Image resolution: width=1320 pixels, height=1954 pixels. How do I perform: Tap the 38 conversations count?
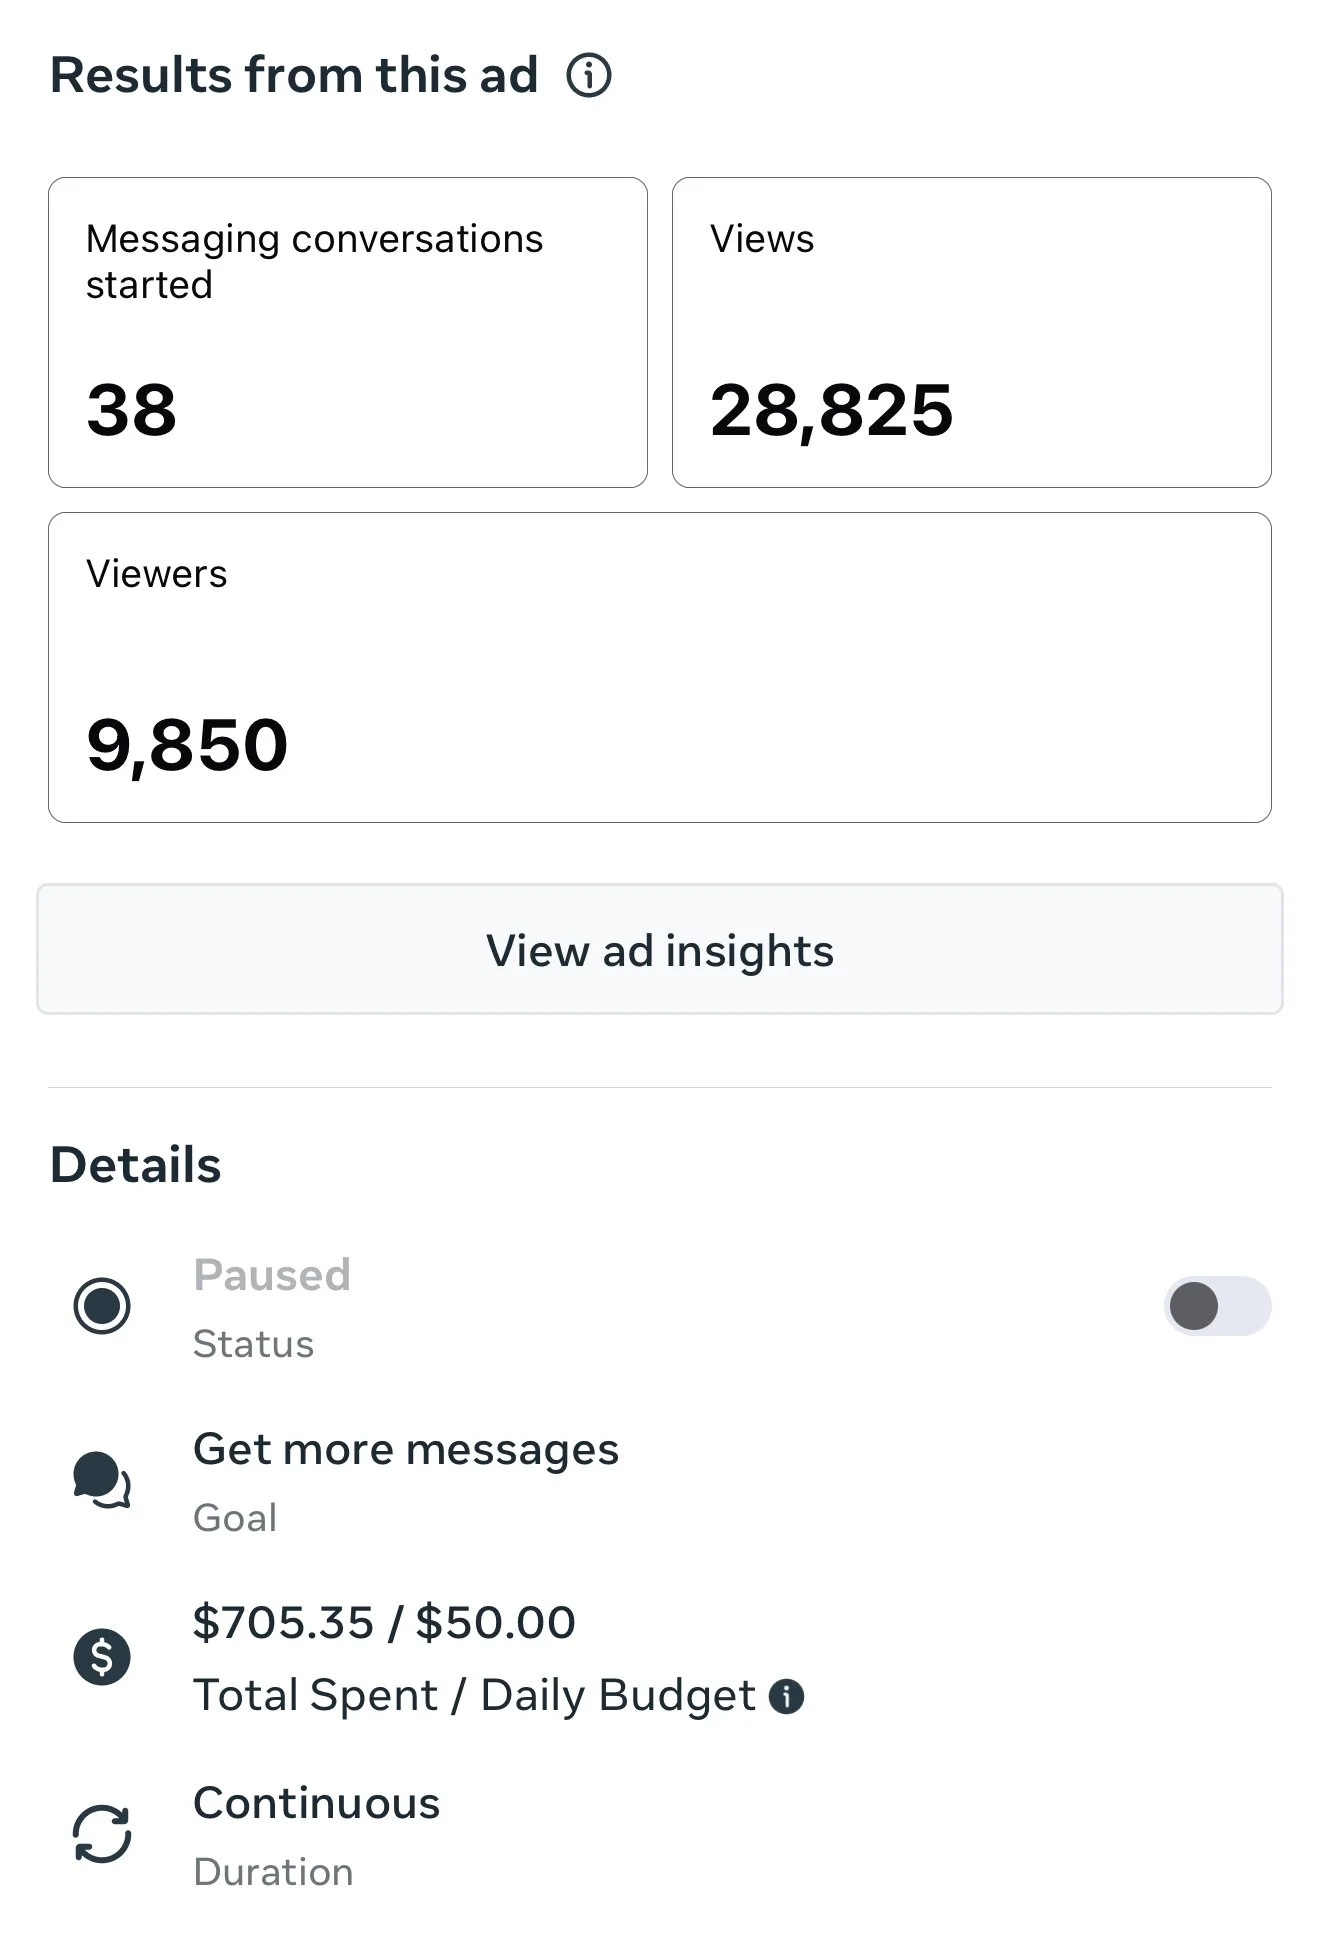[x=131, y=410]
